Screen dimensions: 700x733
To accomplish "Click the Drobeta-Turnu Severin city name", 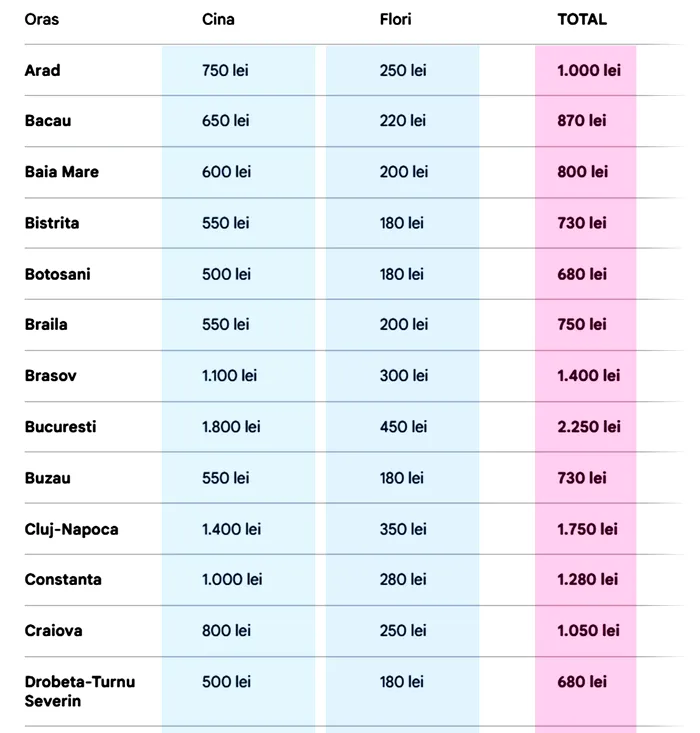I will pyautogui.click(x=80, y=691).
